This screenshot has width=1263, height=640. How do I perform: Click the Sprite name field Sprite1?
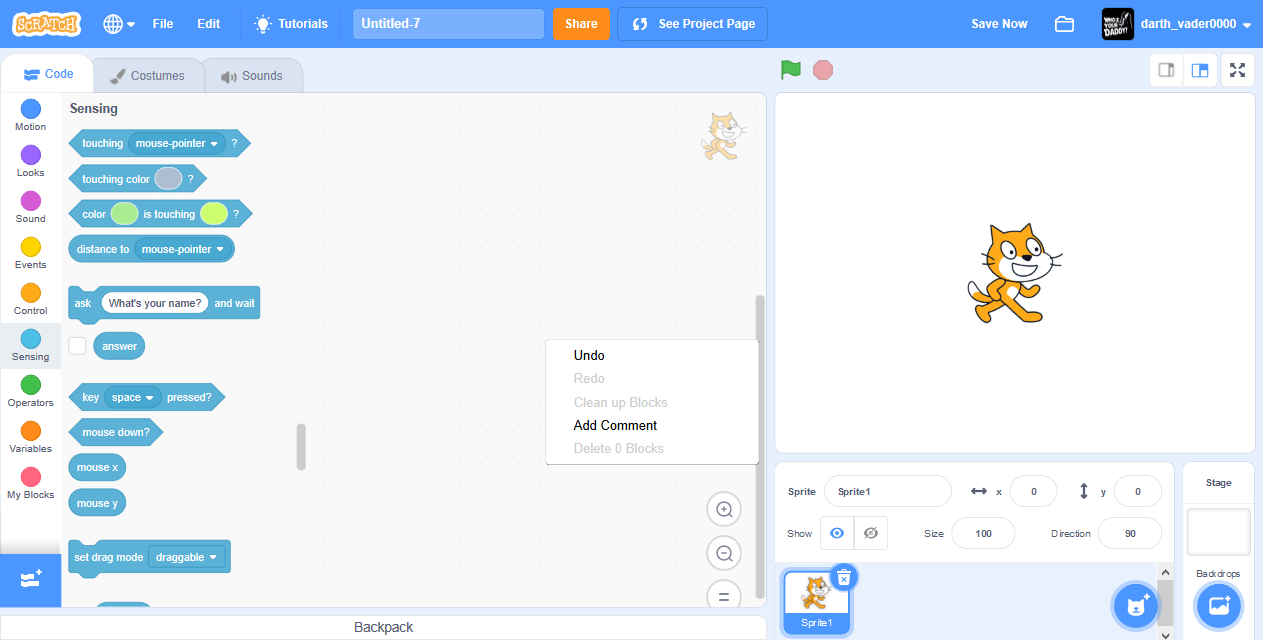coord(888,491)
